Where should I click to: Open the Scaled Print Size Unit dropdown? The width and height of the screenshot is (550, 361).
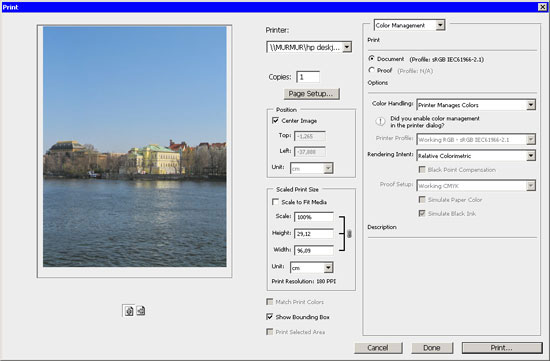pyautogui.click(x=328, y=268)
